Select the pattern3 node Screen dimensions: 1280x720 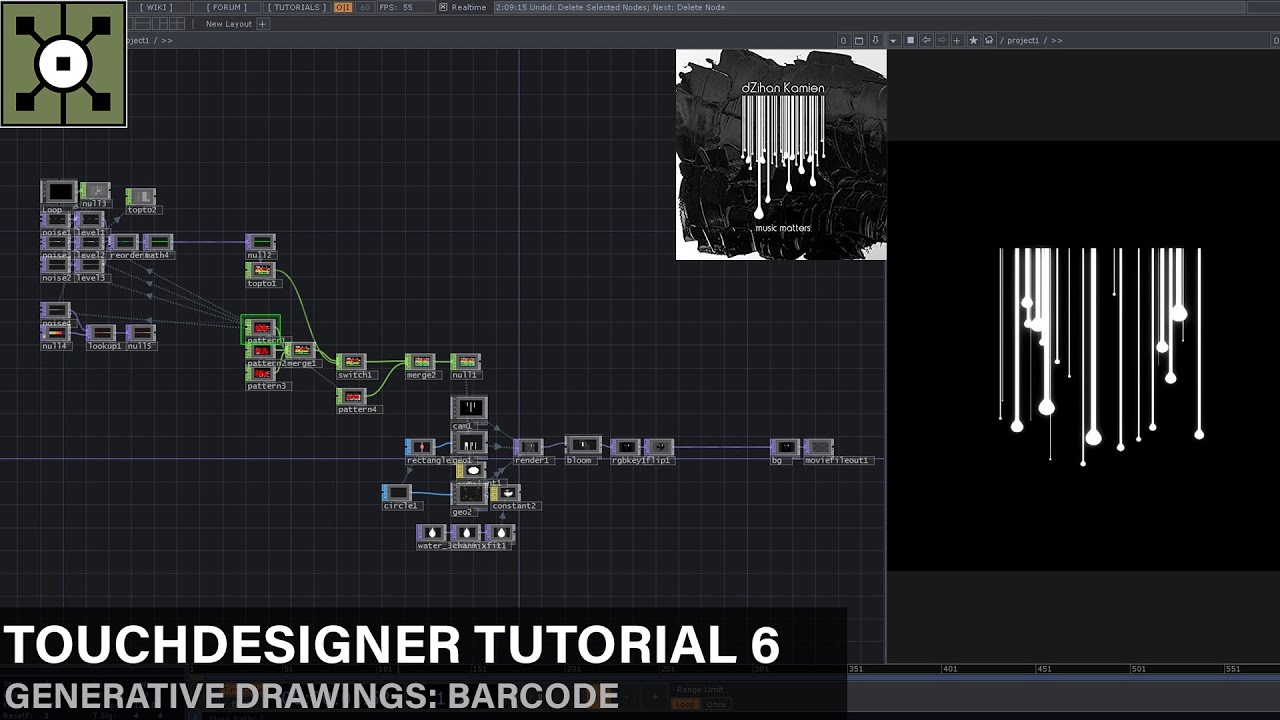pyautogui.click(x=261, y=374)
